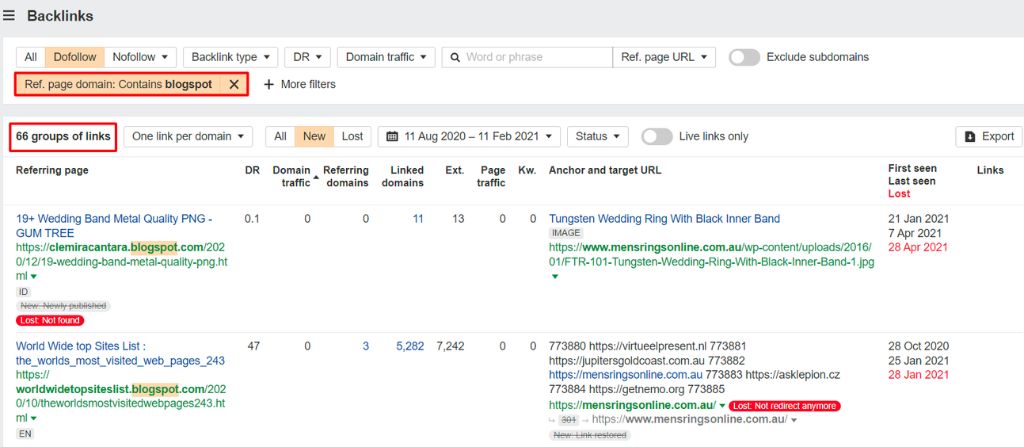1024x447 pixels.
Task: Toggle the Exclude subdomains switch
Action: point(744,57)
